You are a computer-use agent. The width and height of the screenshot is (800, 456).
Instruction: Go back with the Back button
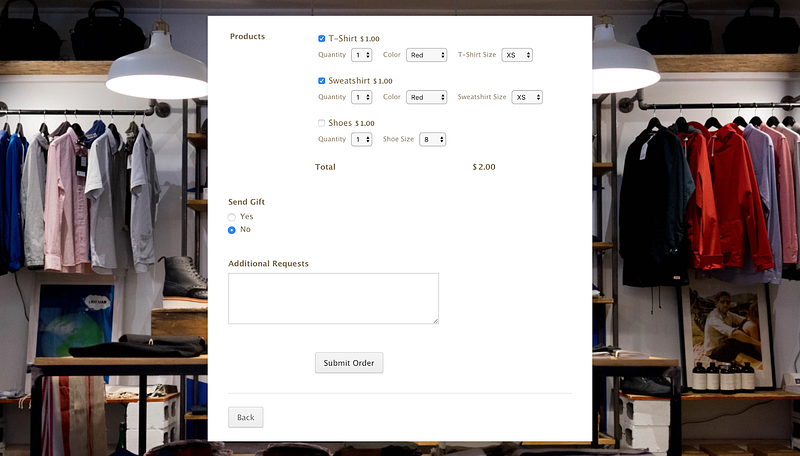[x=245, y=417]
